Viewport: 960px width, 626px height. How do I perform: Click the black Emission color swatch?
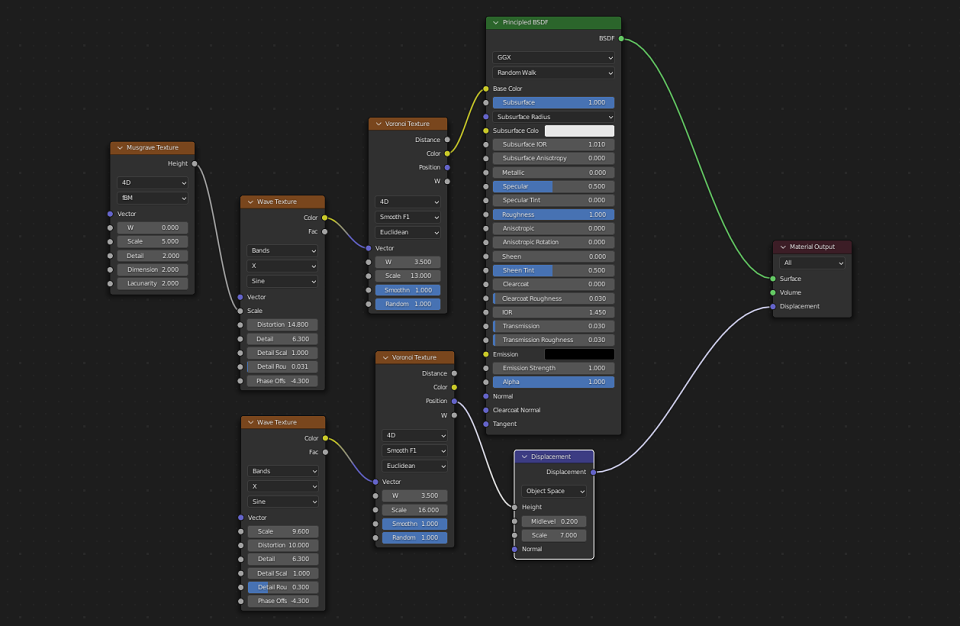click(579, 354)
